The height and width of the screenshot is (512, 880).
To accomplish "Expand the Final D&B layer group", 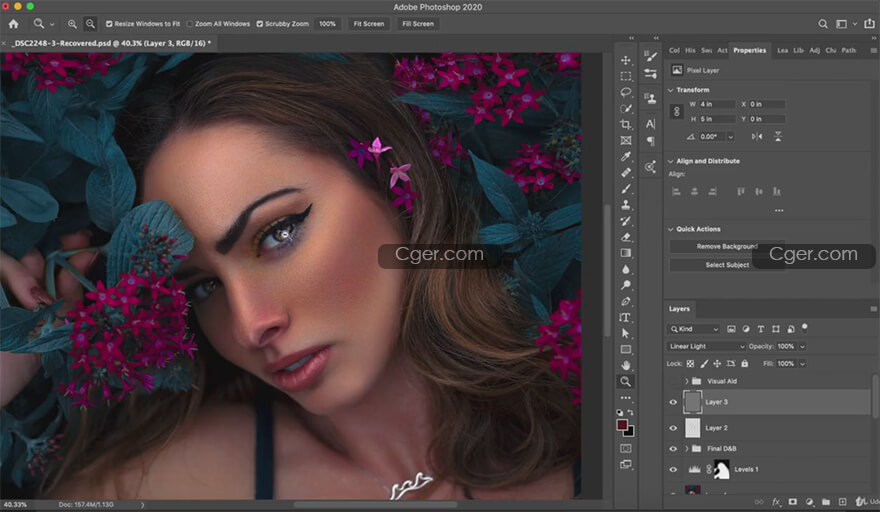I will [687, 448].
